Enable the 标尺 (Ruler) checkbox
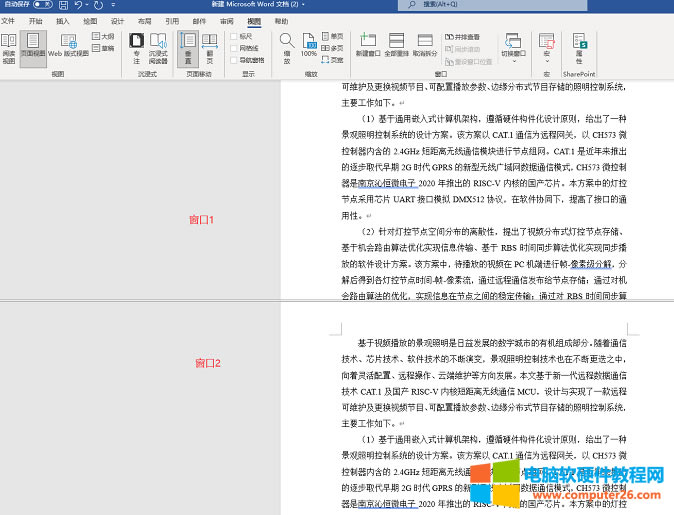Viewport: 674px width, 515px height. pos(234,36)
